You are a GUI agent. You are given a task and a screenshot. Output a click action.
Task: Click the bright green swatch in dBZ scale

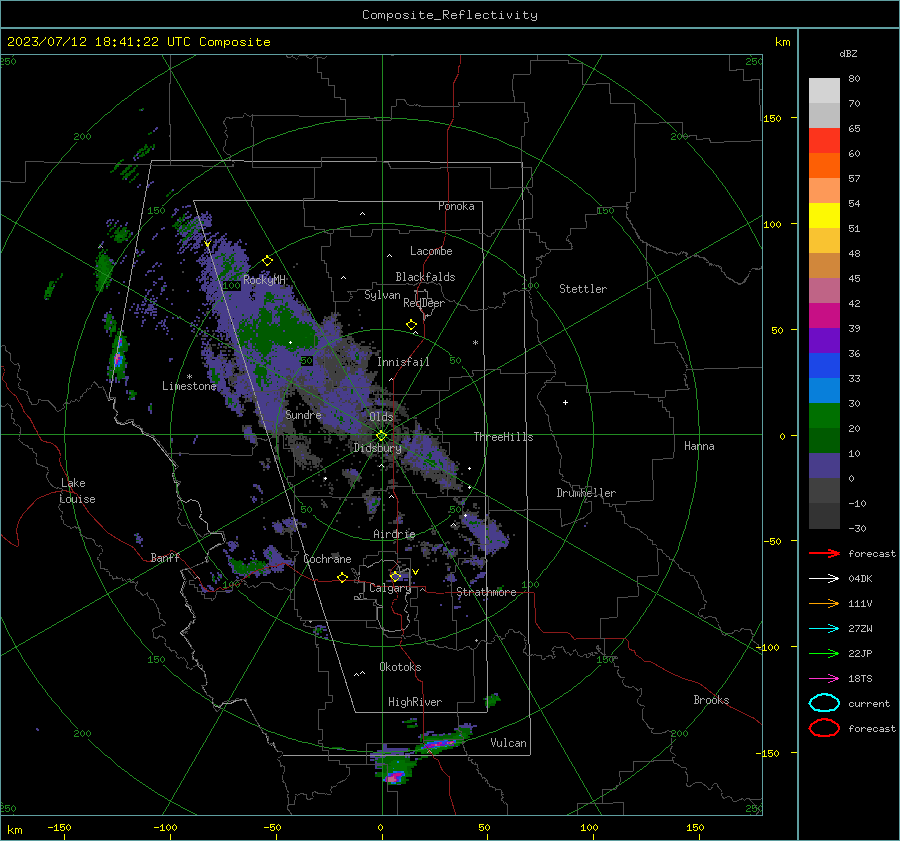pos(824,415)
